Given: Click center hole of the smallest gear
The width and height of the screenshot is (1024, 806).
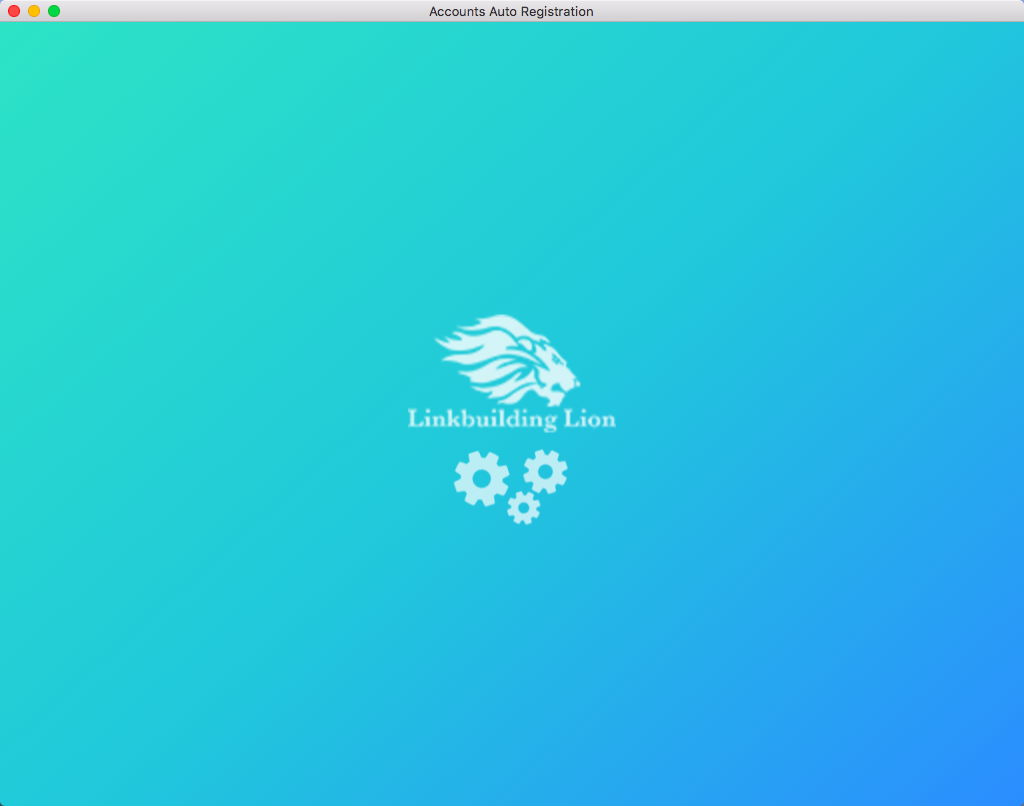Looking at the screenshot, I should coord(523,508).
